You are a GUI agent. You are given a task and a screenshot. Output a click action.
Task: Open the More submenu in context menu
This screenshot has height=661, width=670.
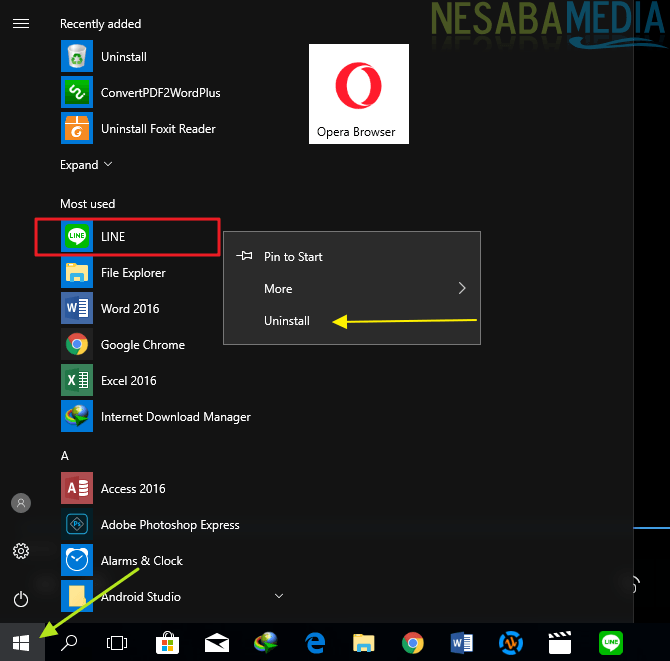tap(352, 288)
